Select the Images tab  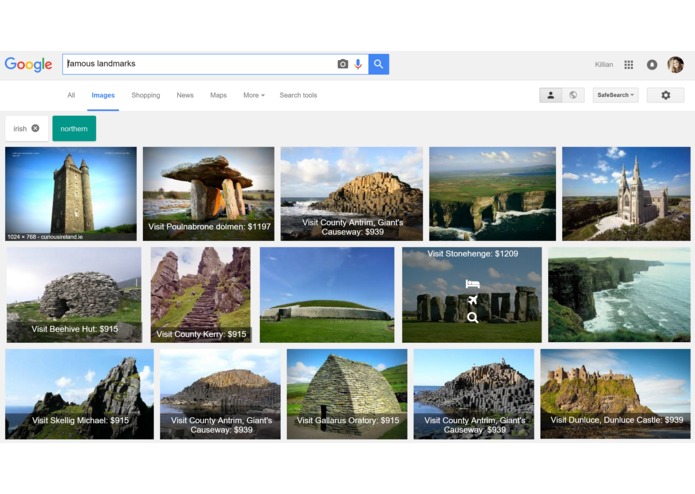(x=103, y=95)
